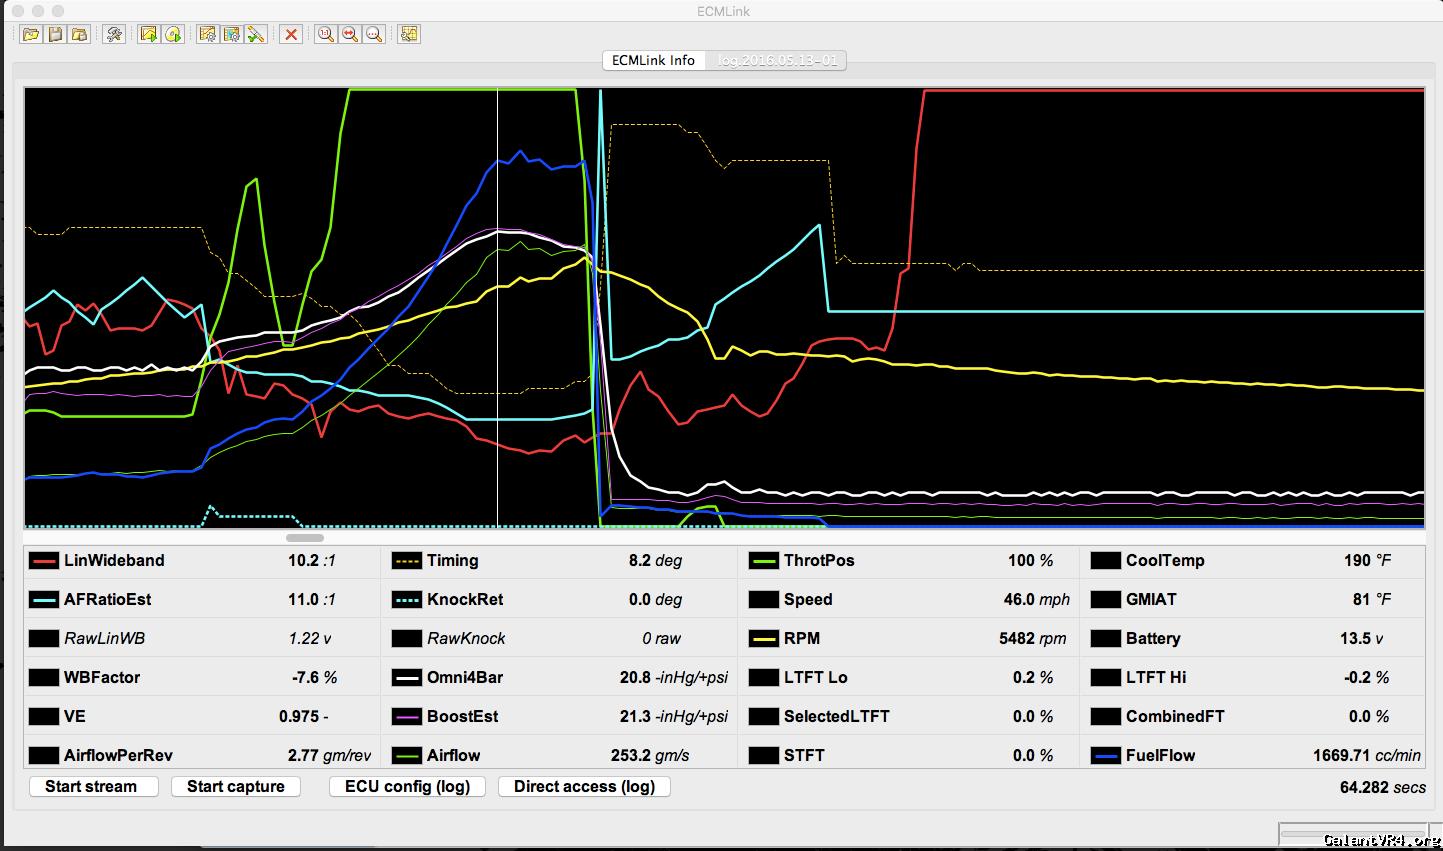Open the wrench and hammer tools icon

coord(114,34)
